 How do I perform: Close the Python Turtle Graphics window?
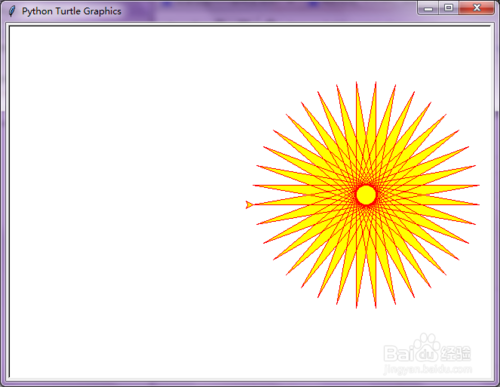click(x=477, y=8)
